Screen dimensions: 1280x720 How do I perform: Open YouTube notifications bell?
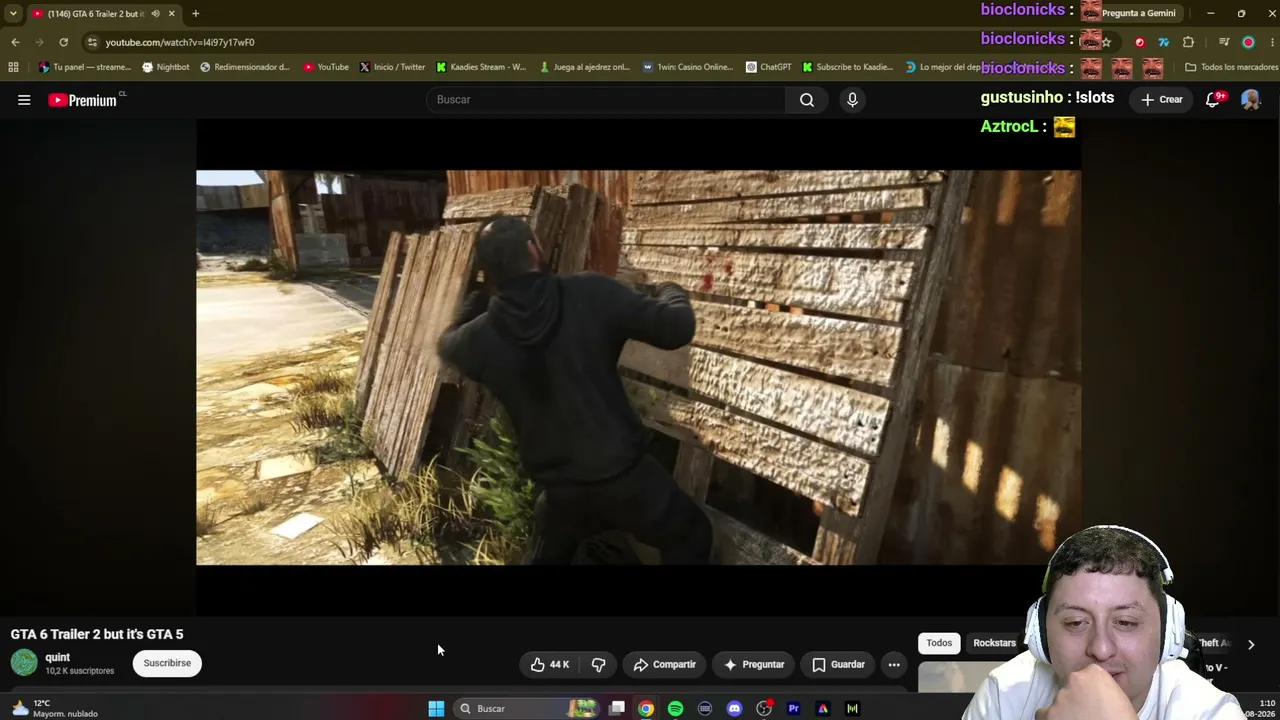[1213, 100]
